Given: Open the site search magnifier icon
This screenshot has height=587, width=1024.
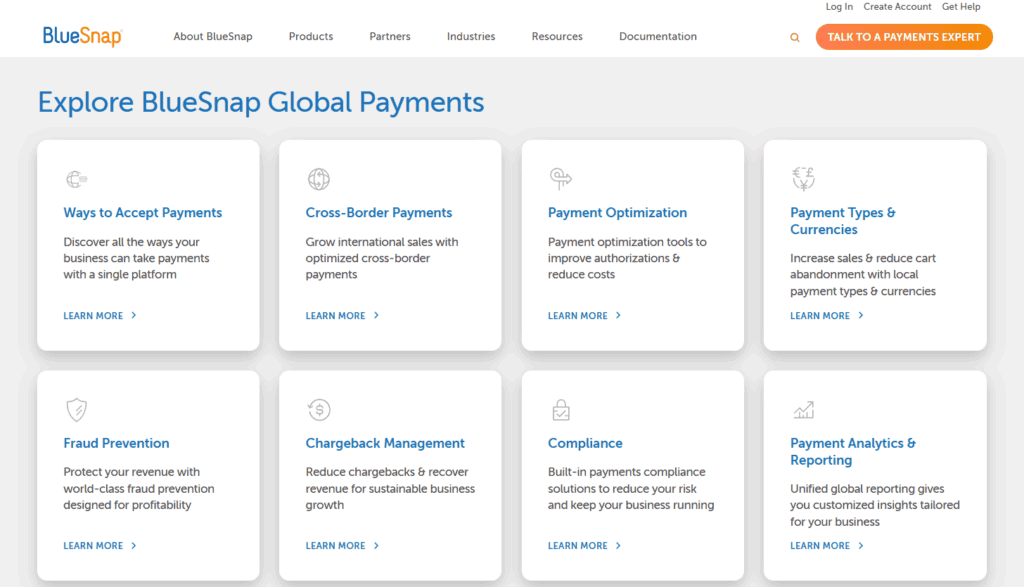Looking at the screenshot, I should coord(795,37).
